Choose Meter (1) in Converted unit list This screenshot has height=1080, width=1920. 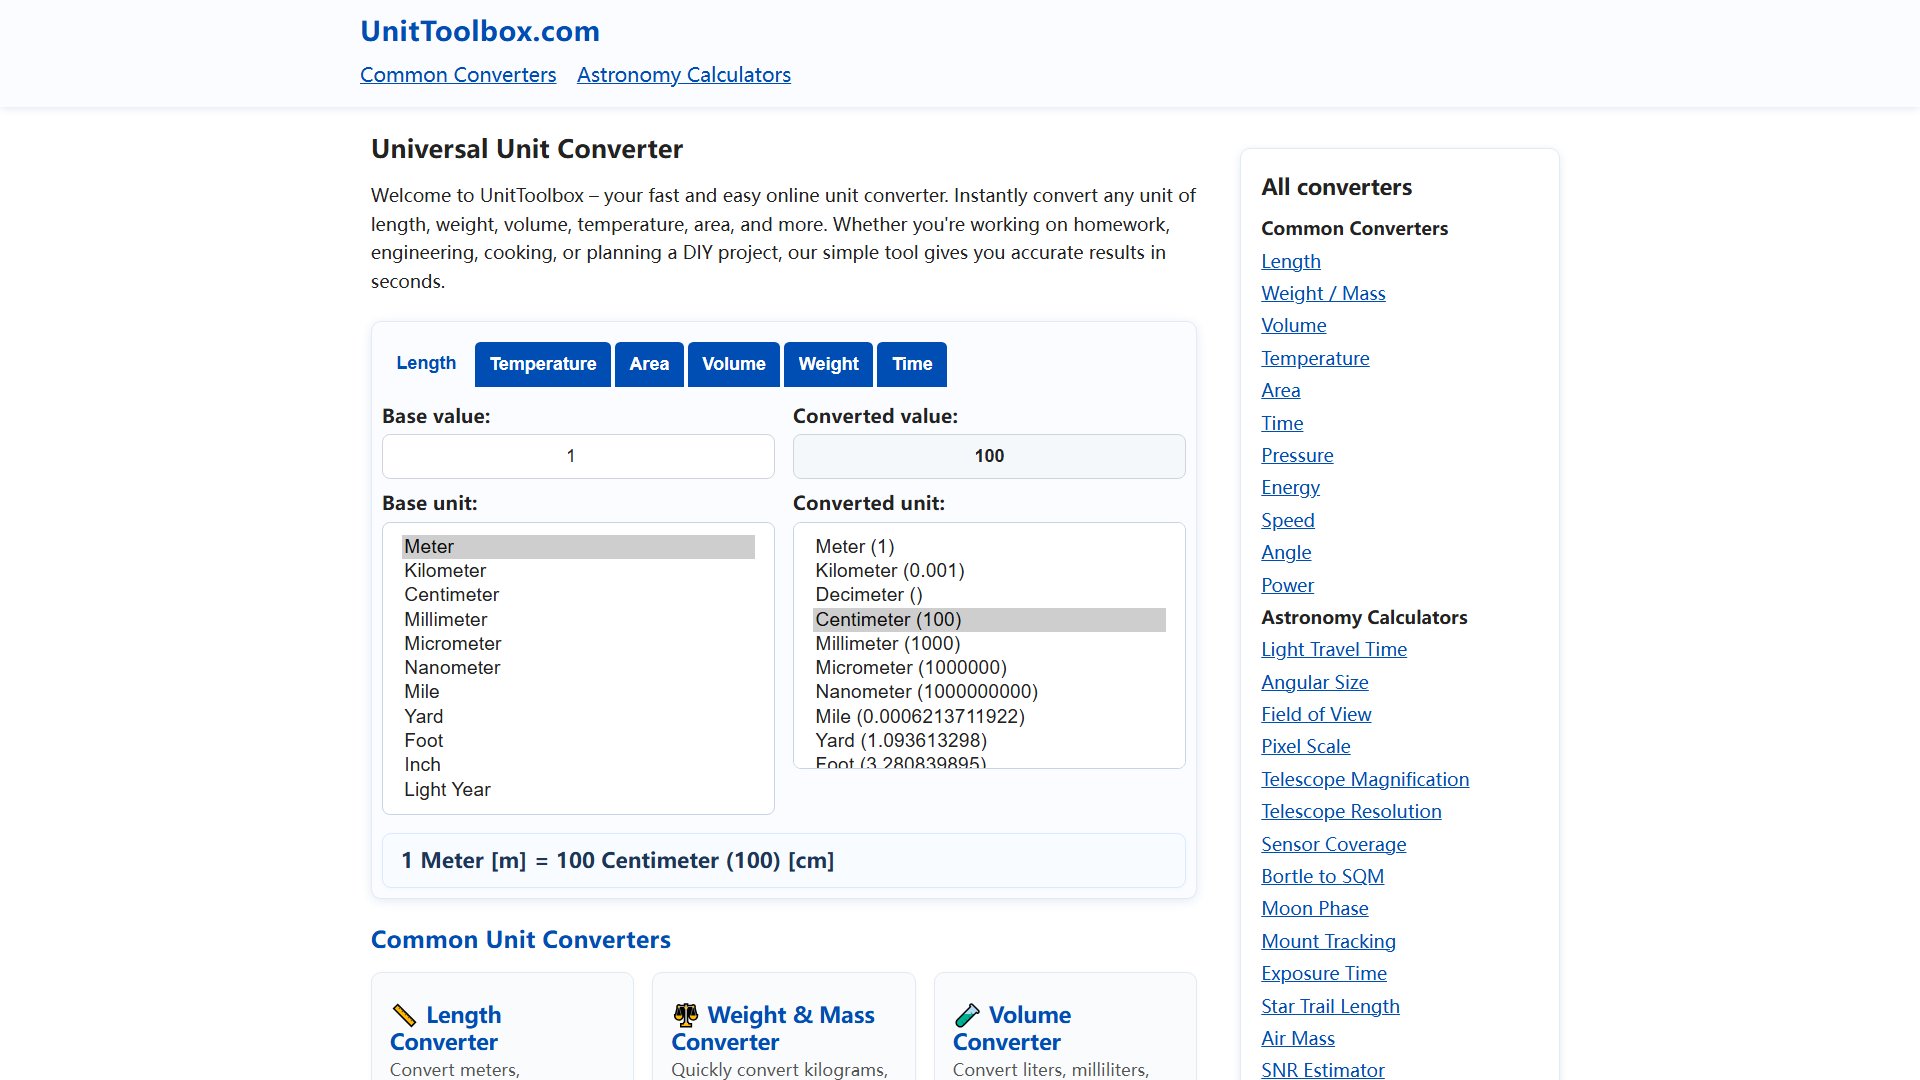(x=989, y=547)
